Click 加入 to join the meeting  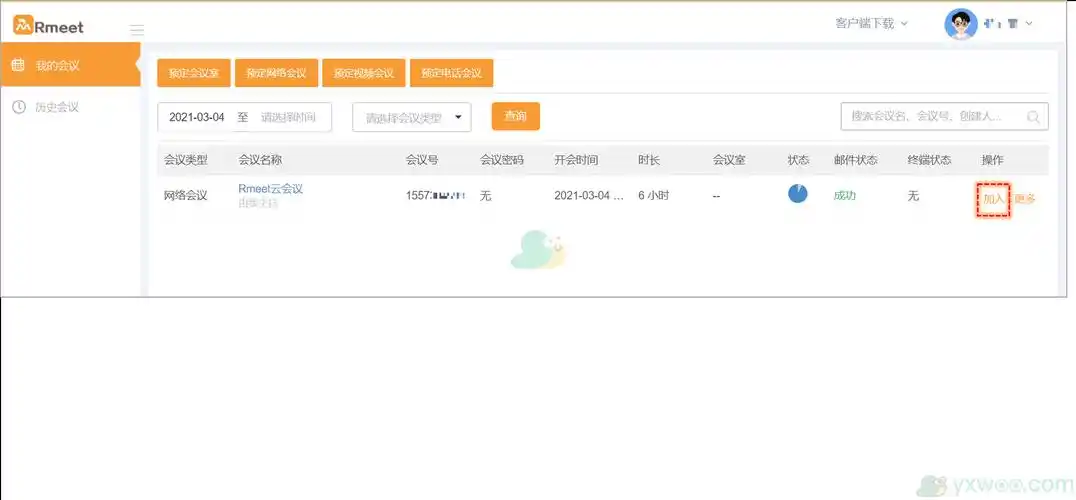click(993, 199)
